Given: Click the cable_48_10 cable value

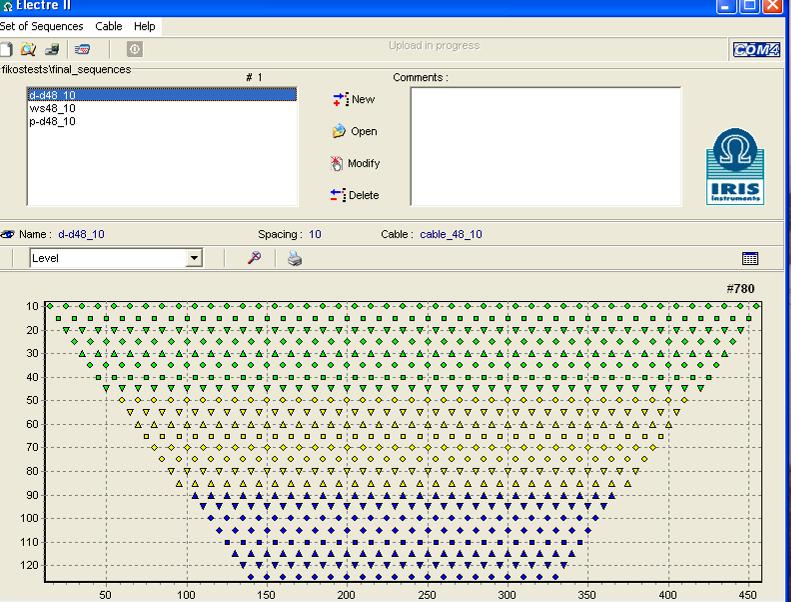Looking at the screenshot, I should point(451,234).
